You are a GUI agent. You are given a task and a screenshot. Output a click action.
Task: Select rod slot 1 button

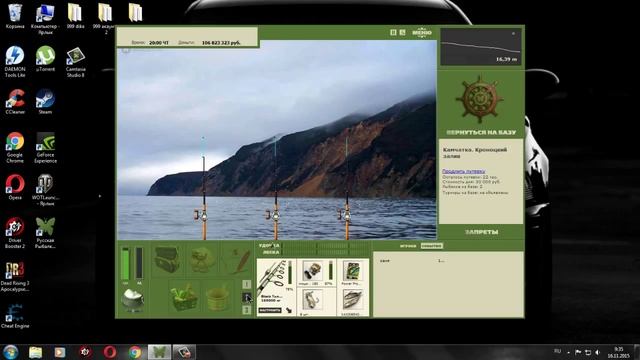tap(247, 284)
